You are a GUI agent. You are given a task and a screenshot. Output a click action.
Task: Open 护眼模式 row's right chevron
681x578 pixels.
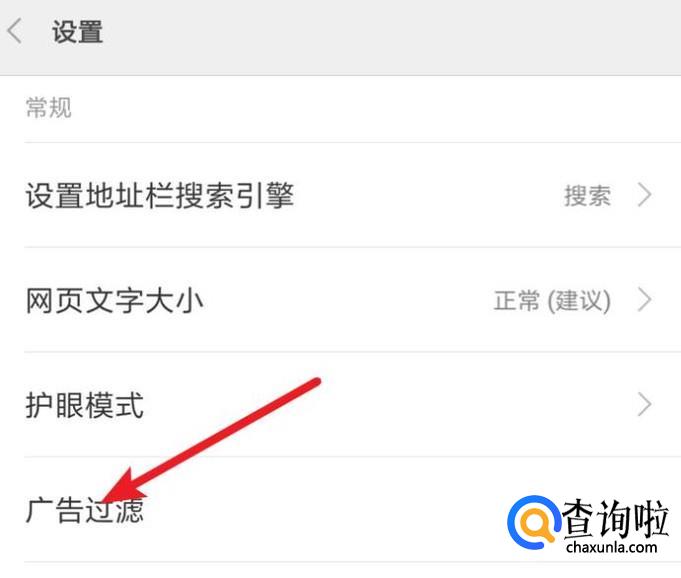pos(645,405)
